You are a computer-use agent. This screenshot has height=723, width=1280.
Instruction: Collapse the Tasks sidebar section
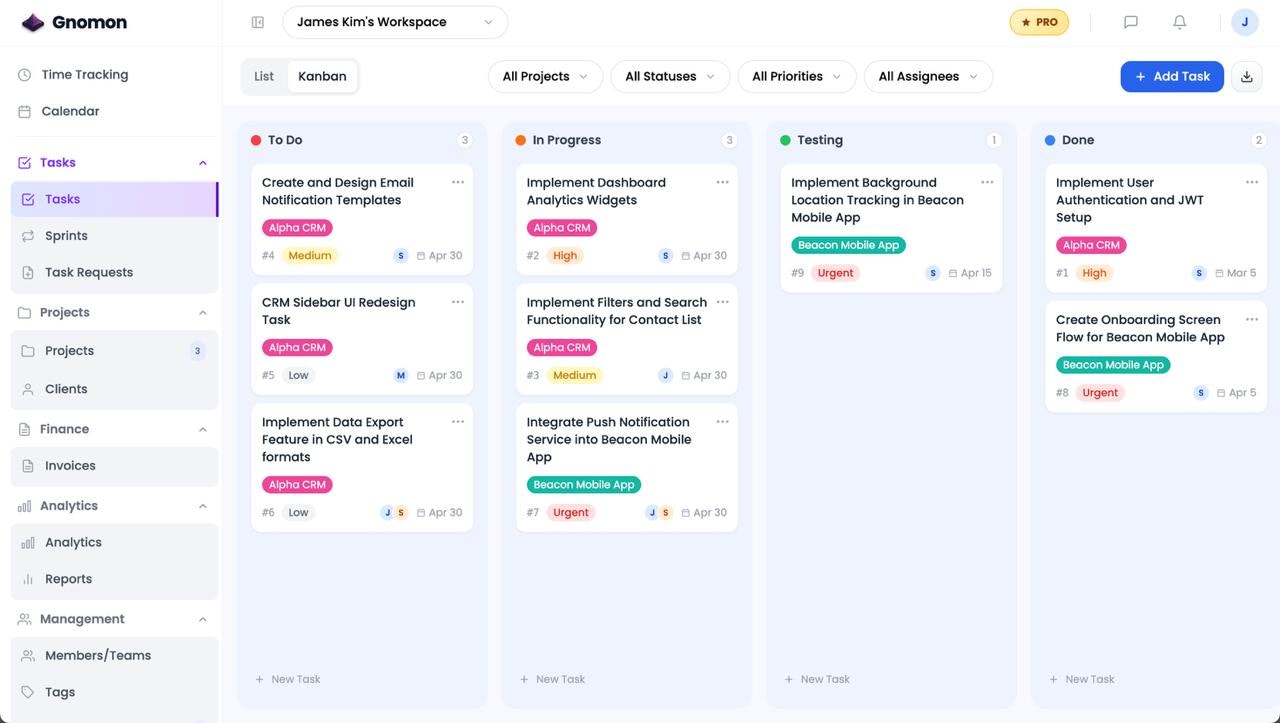203,163
